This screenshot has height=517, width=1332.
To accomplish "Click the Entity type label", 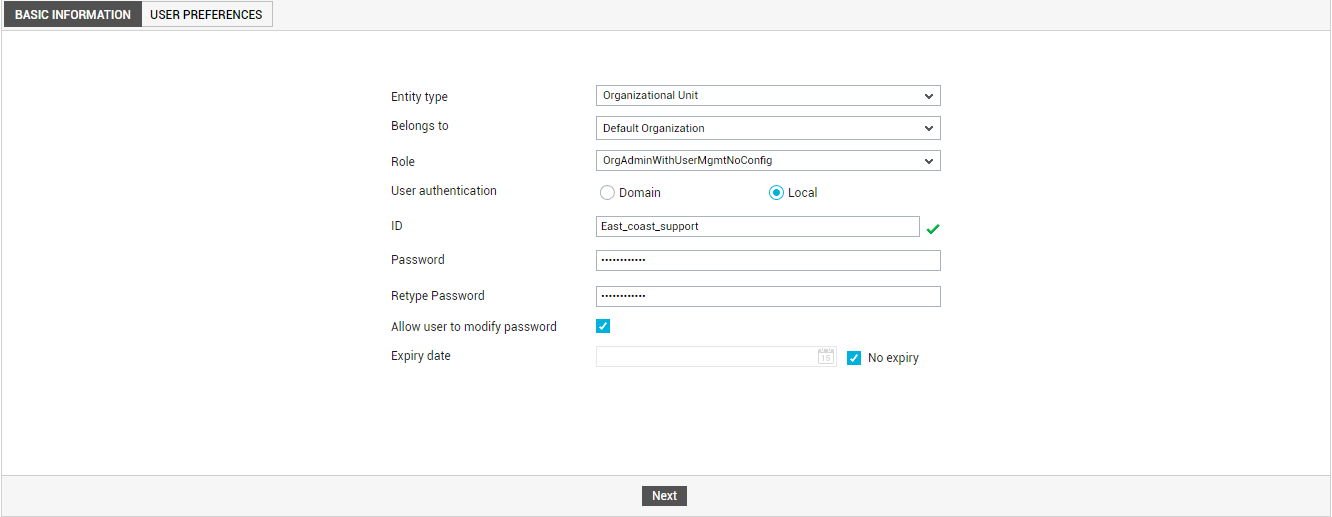I will pos(419,97).
